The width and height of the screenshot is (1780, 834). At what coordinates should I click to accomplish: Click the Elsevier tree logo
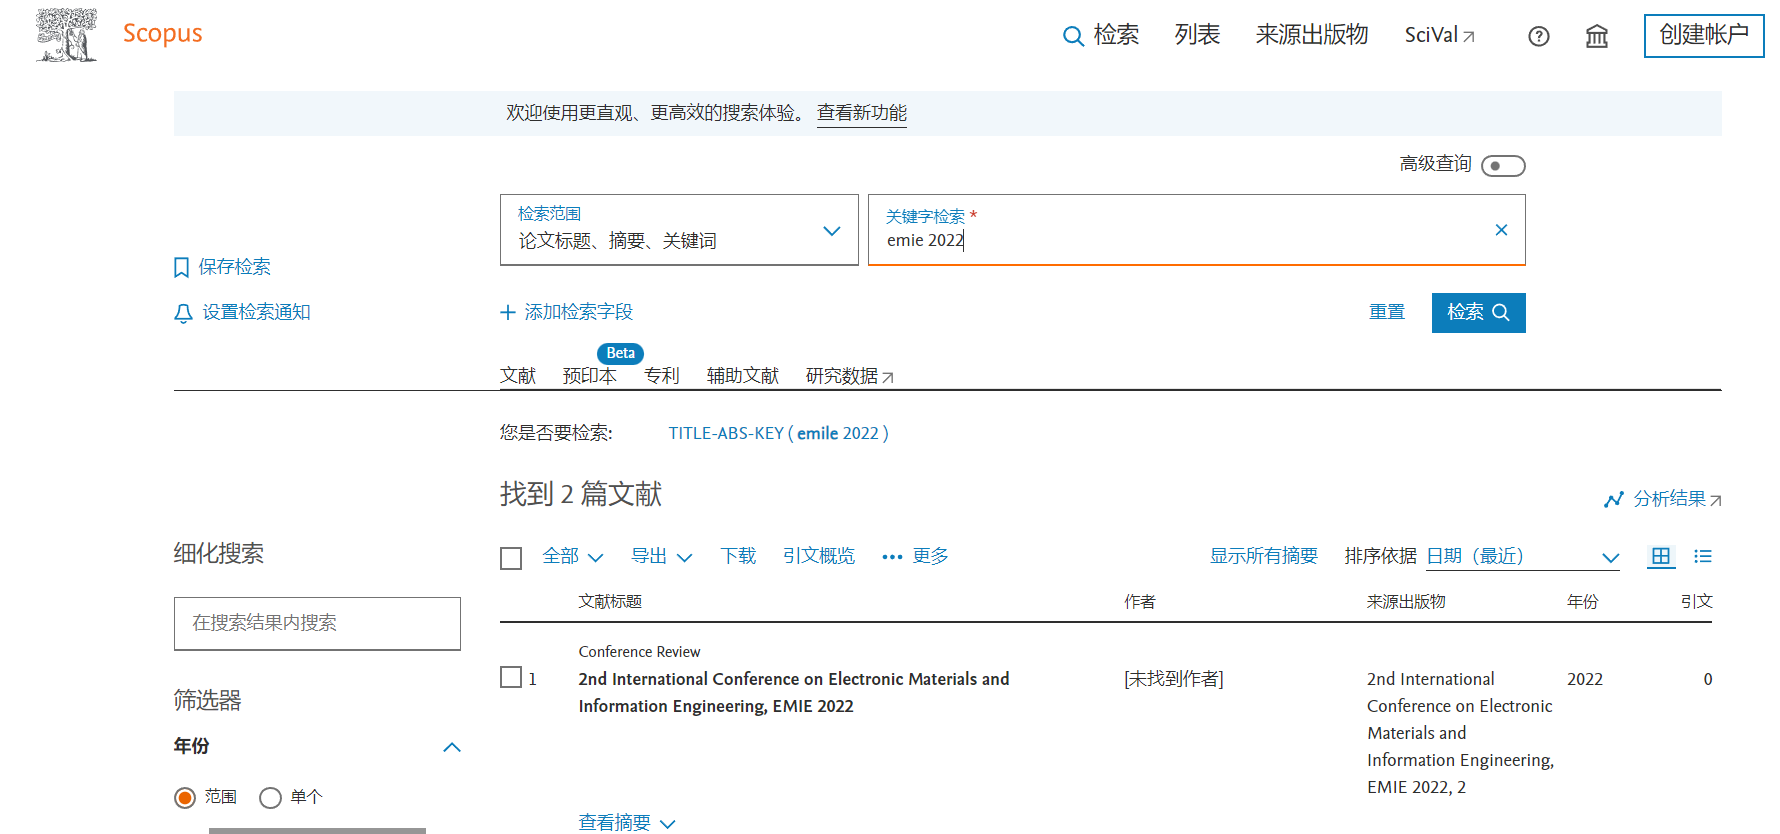pos(67,35)
